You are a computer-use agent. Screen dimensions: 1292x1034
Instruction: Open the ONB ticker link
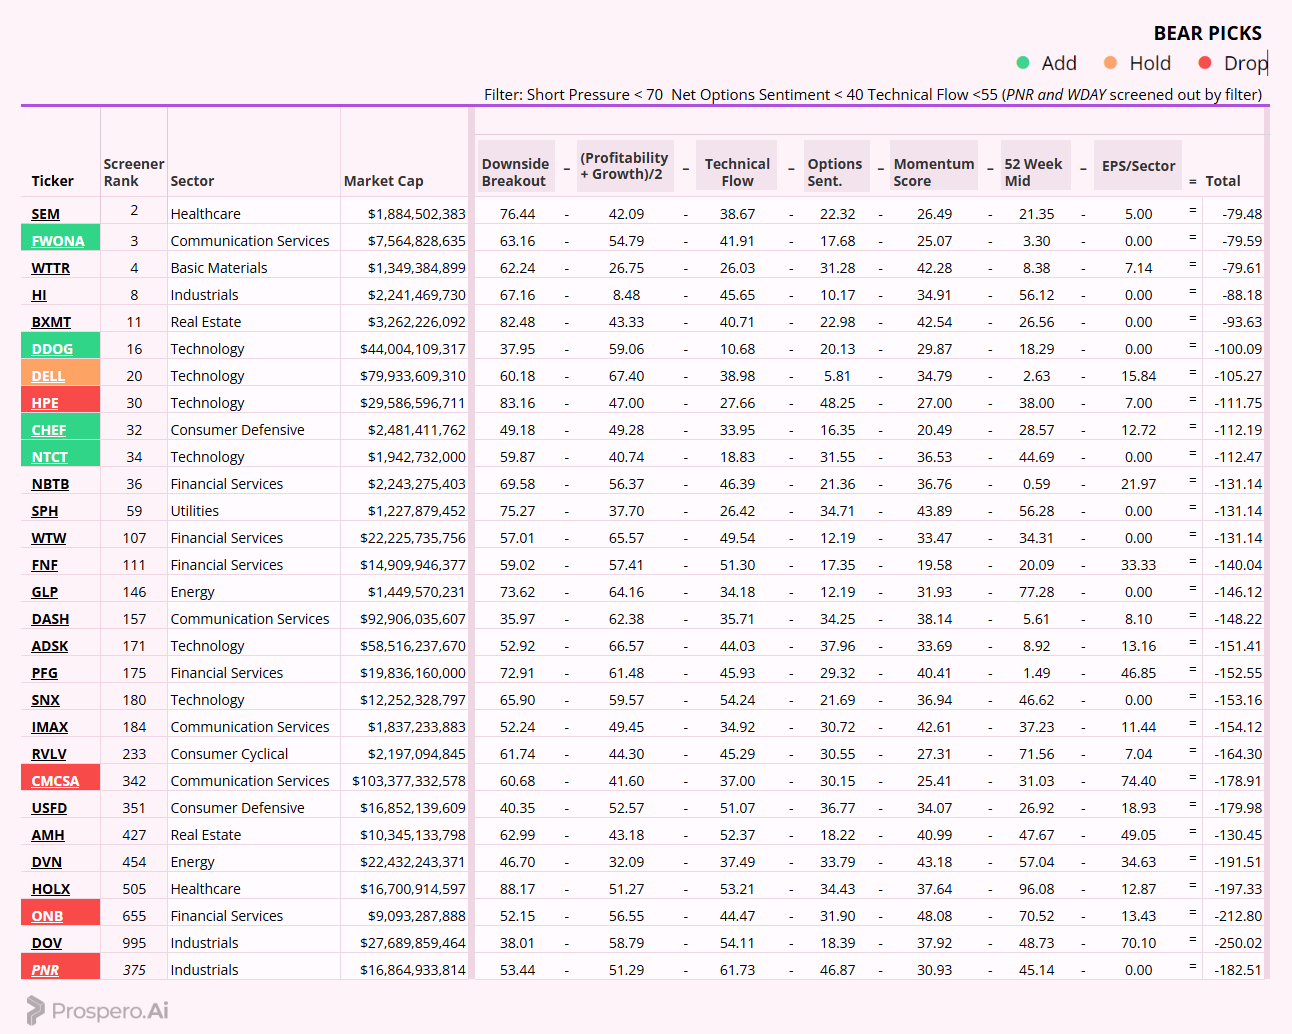(x=47, y=916)
